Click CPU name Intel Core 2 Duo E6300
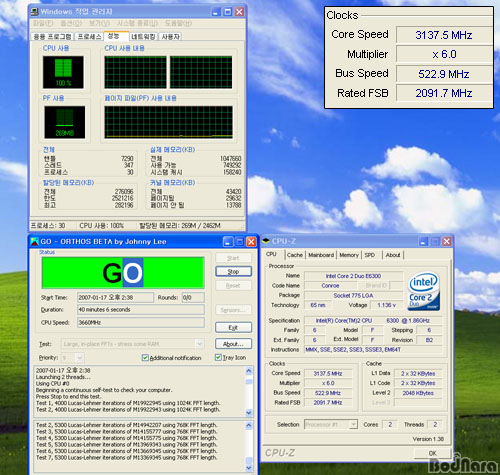The image size is (500, 475). (x=353, y=276)
